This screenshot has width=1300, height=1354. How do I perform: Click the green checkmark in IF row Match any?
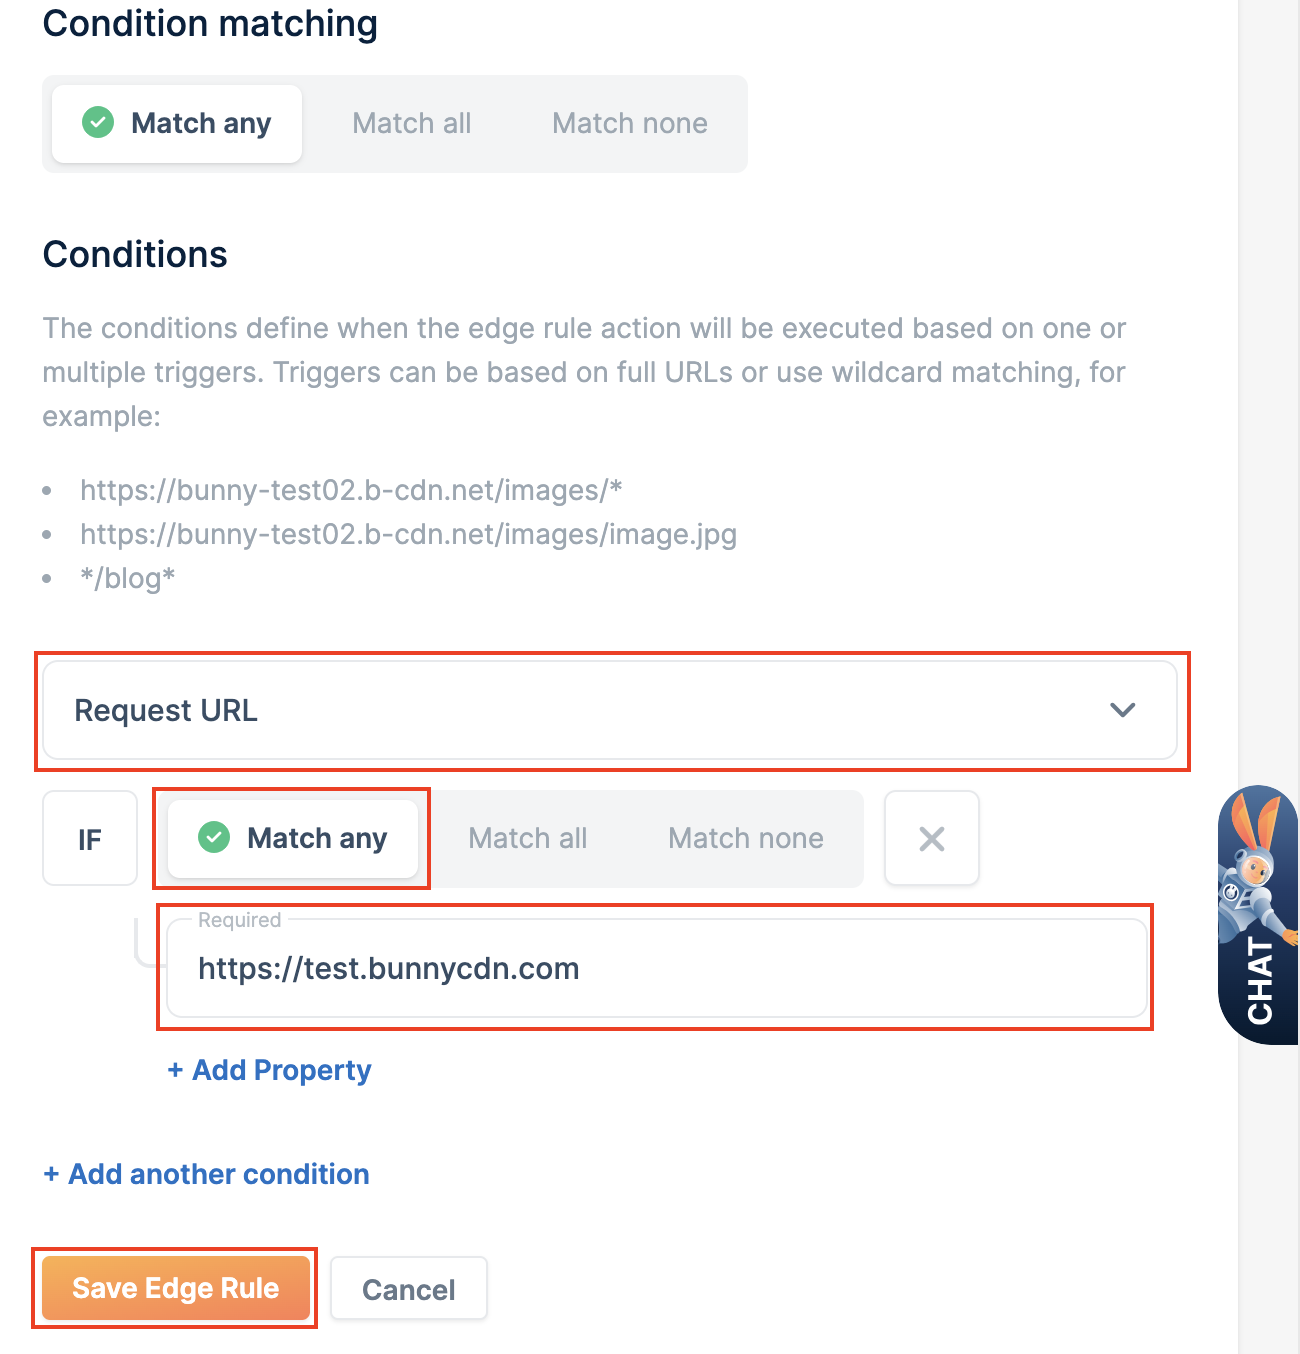coord(214,837)
